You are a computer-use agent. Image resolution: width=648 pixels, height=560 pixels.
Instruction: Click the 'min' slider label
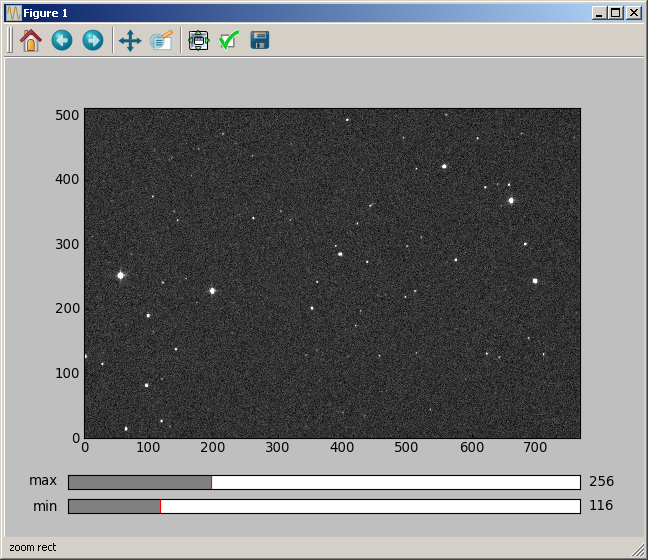(45, 506)
